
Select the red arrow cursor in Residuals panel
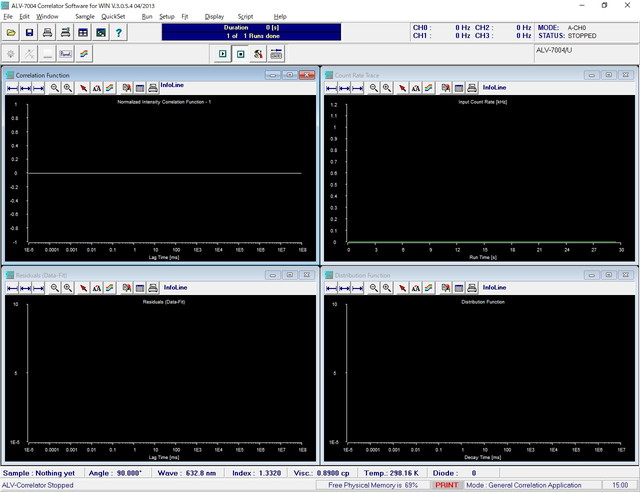tap(83, 287)
